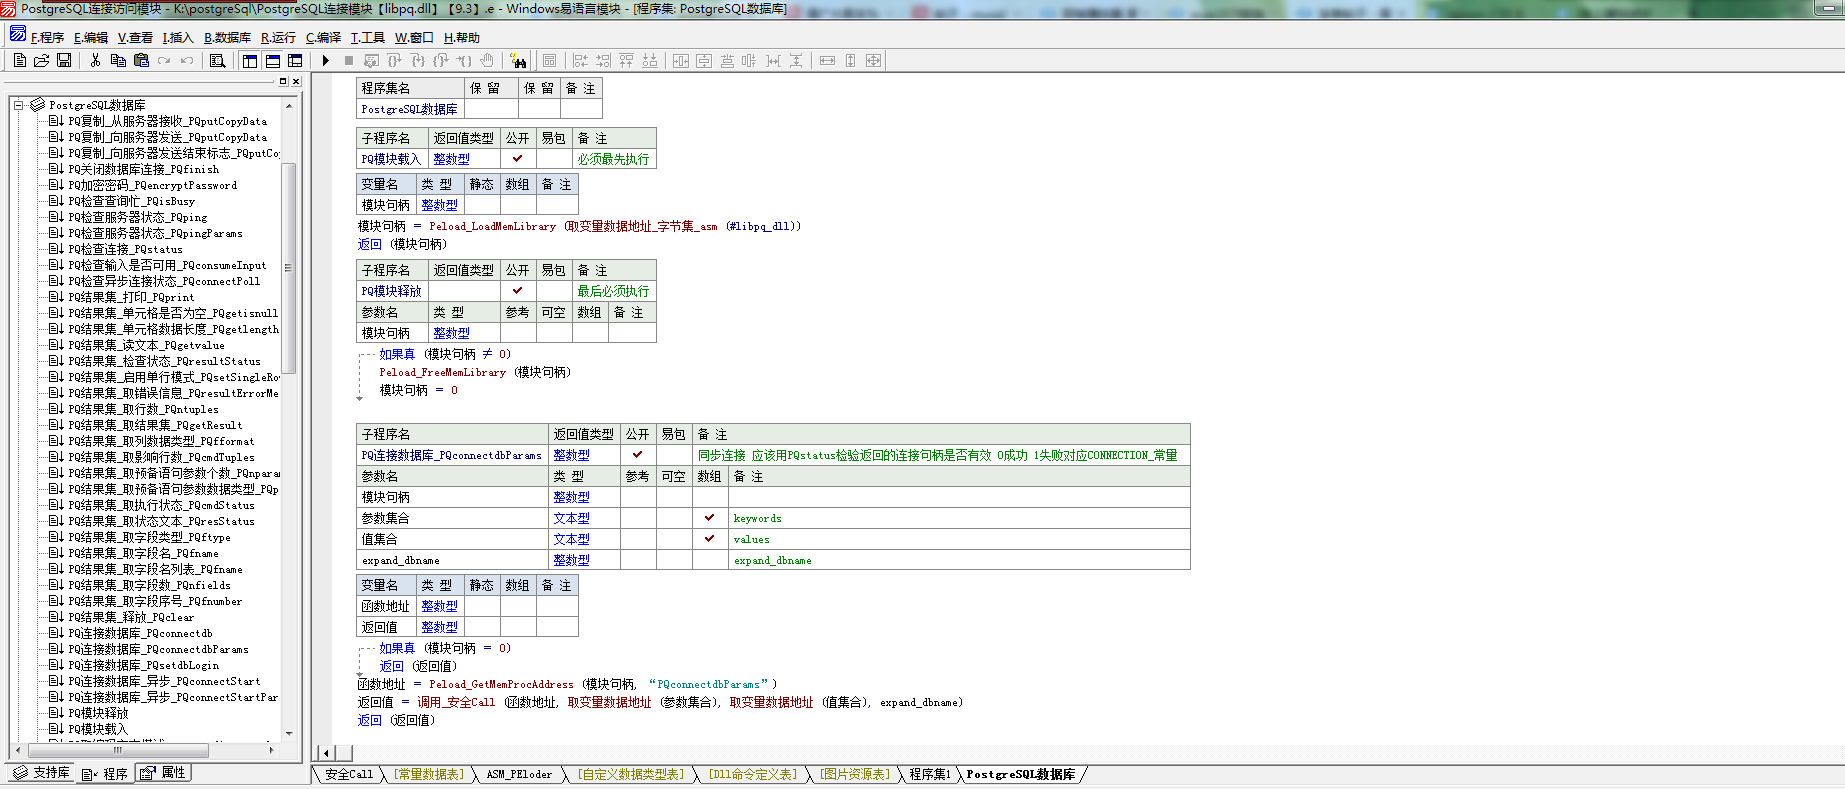1845x789 pixels.
Task: Click the second window layout icon
Action: (272, 60)
